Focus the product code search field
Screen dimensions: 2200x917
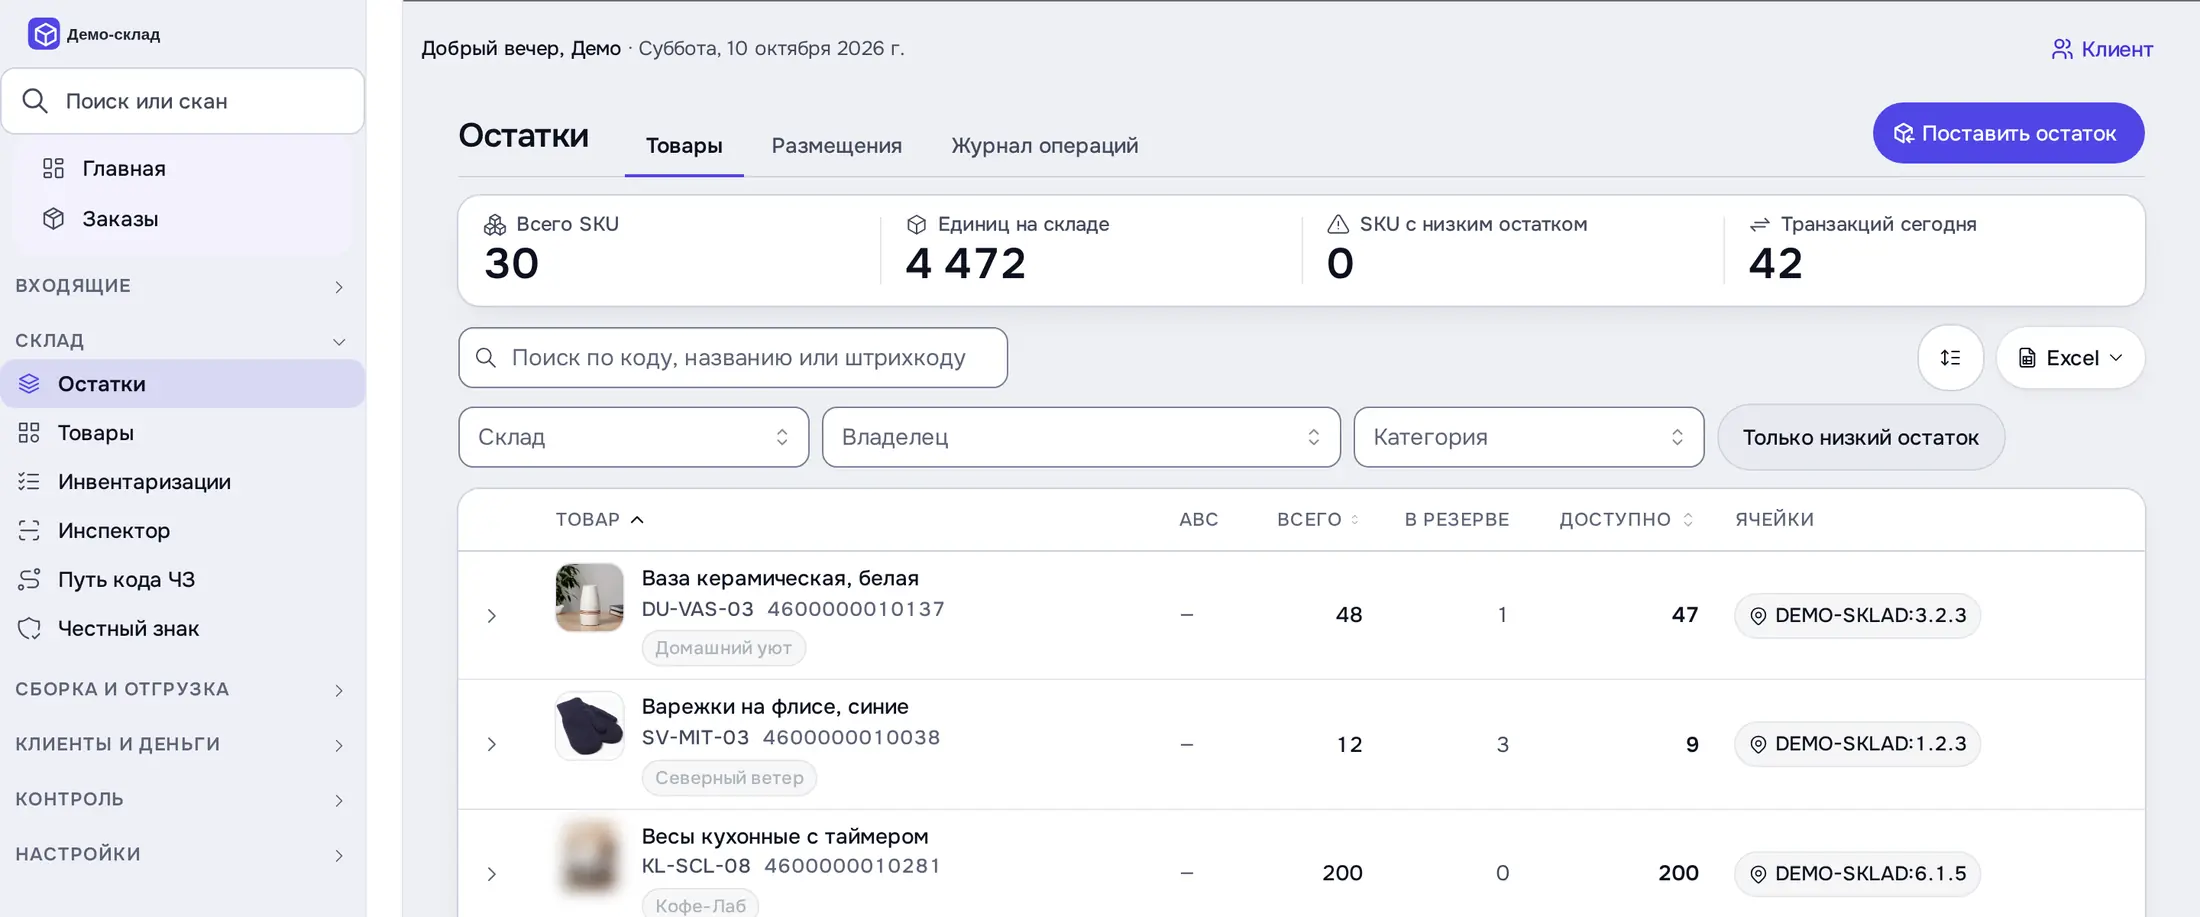point(733,357)
